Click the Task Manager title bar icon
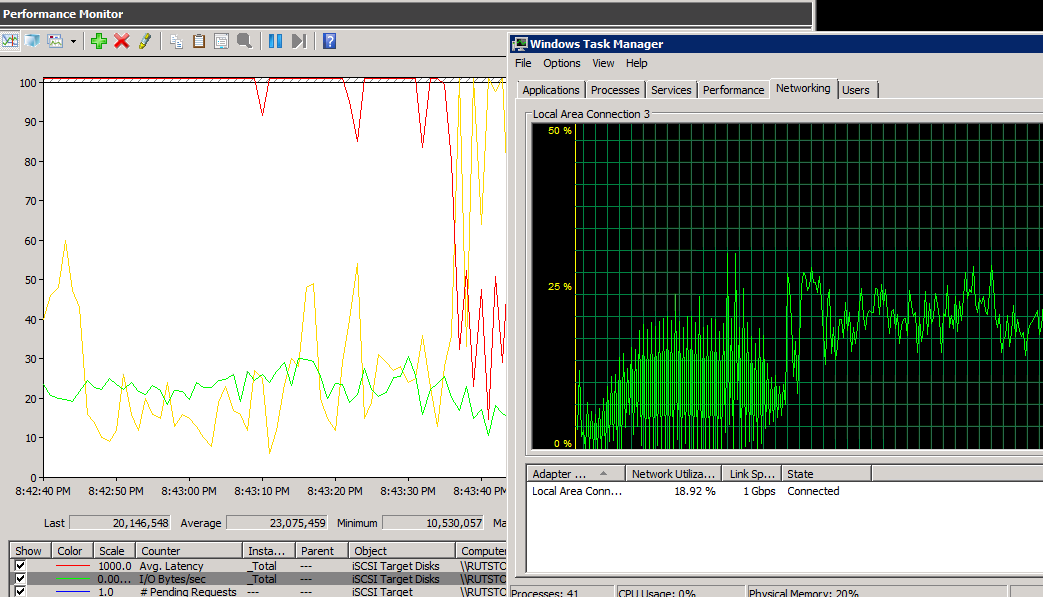Viewport: 1043px width, 597px height. [520, 44]
